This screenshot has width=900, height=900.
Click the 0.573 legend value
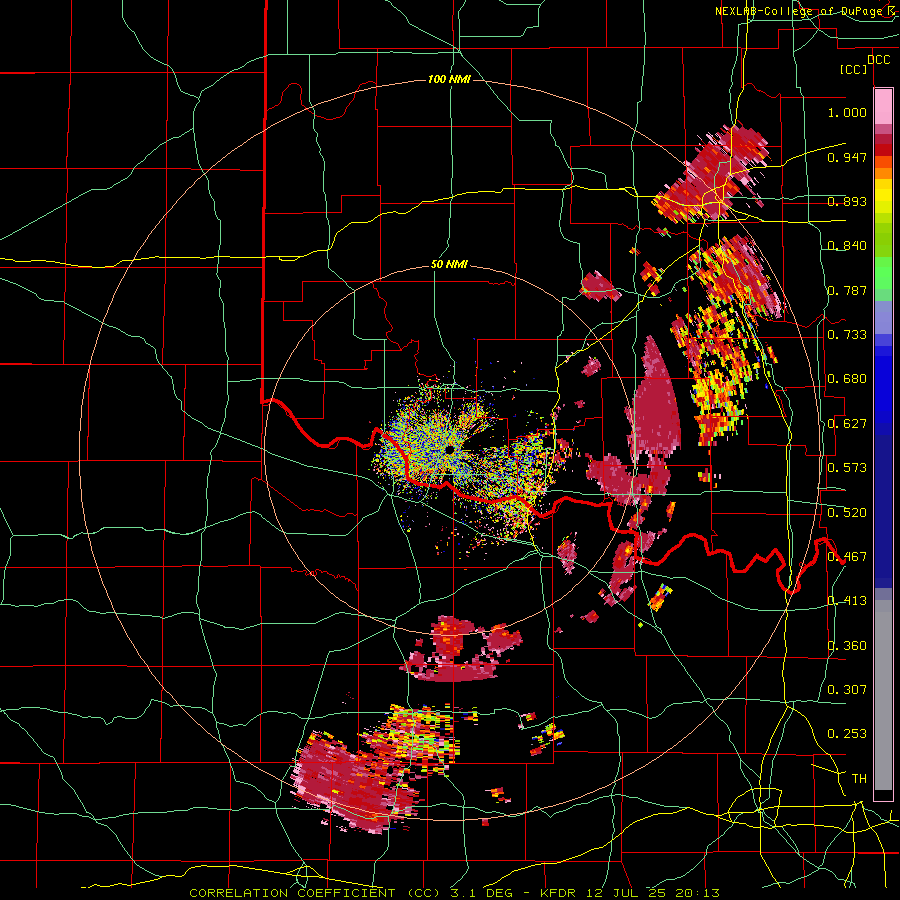click(847, 468)
